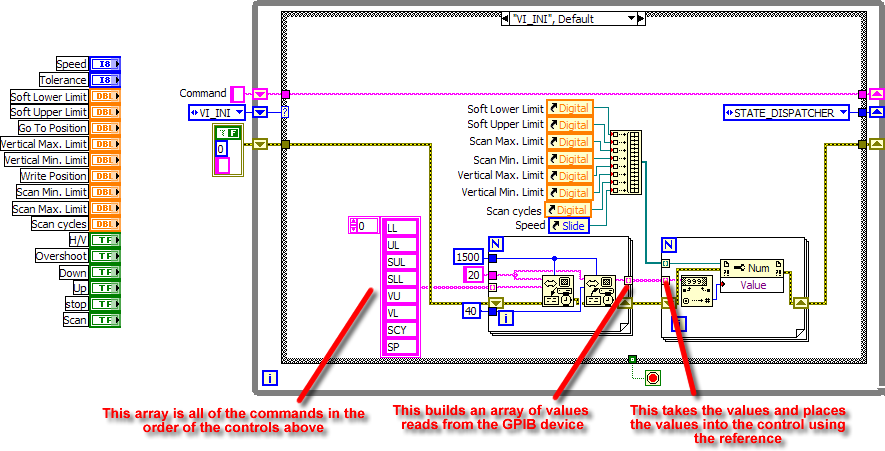Go to previous case with left arrow
Screen dimensions: 885x451
[x=506, y=19]
